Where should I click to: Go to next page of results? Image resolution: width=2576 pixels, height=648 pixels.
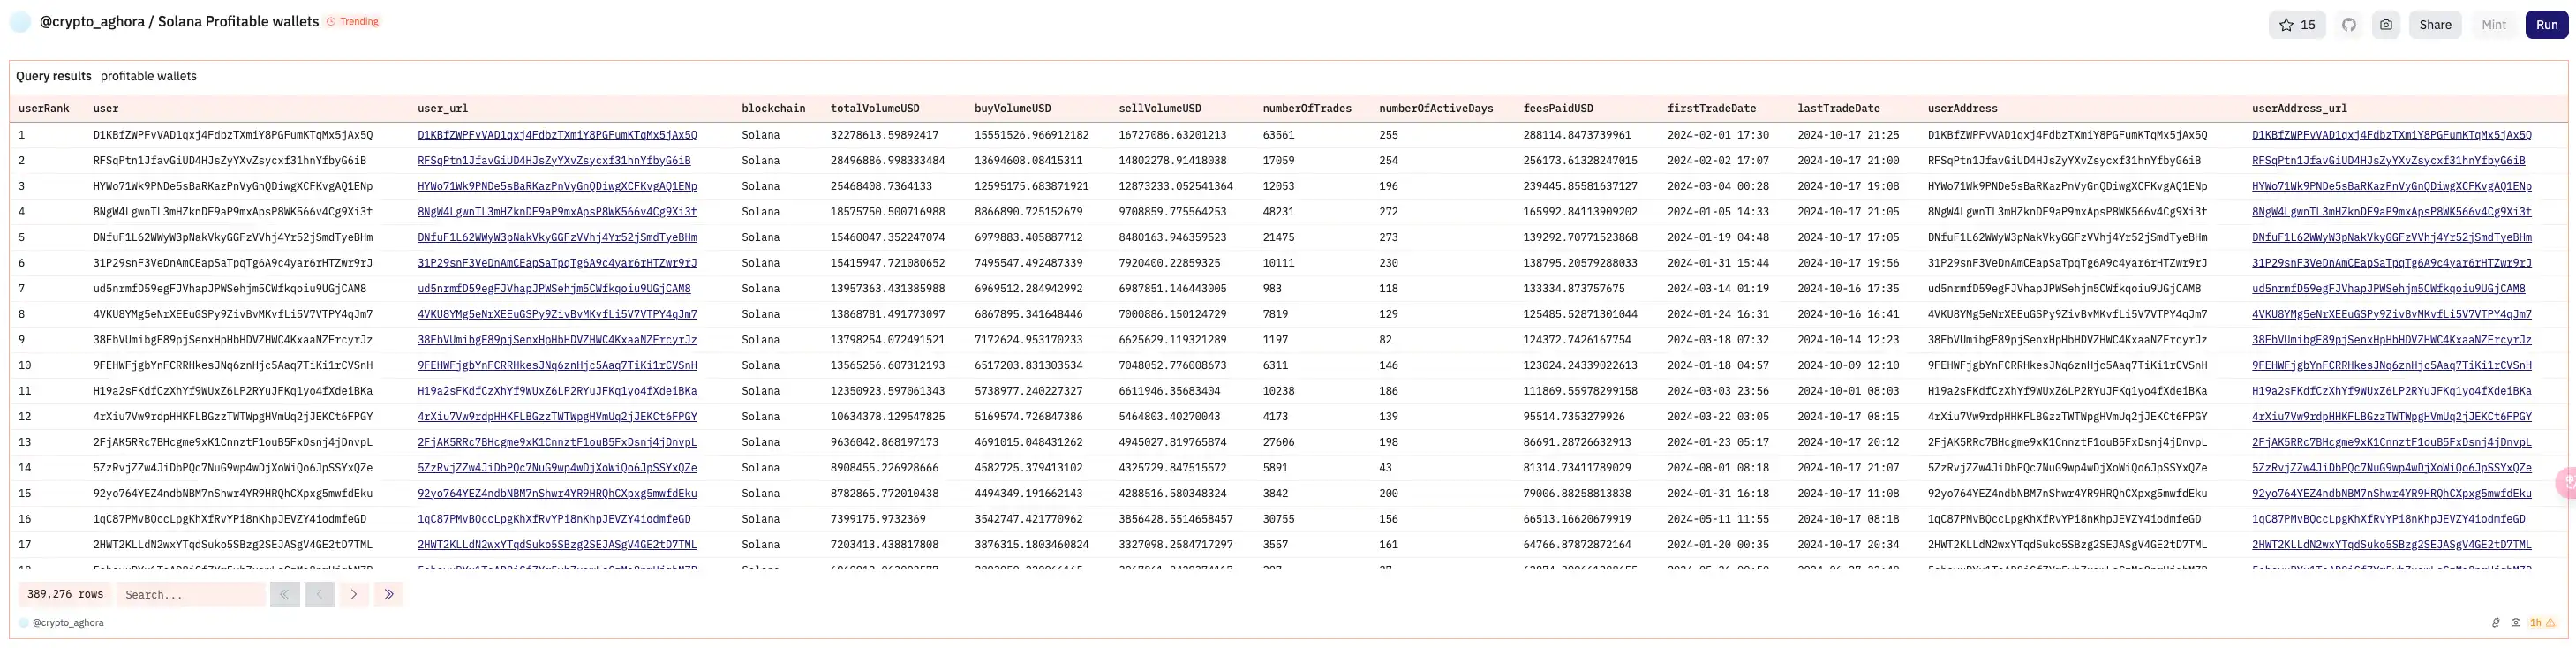coord(354,594)
